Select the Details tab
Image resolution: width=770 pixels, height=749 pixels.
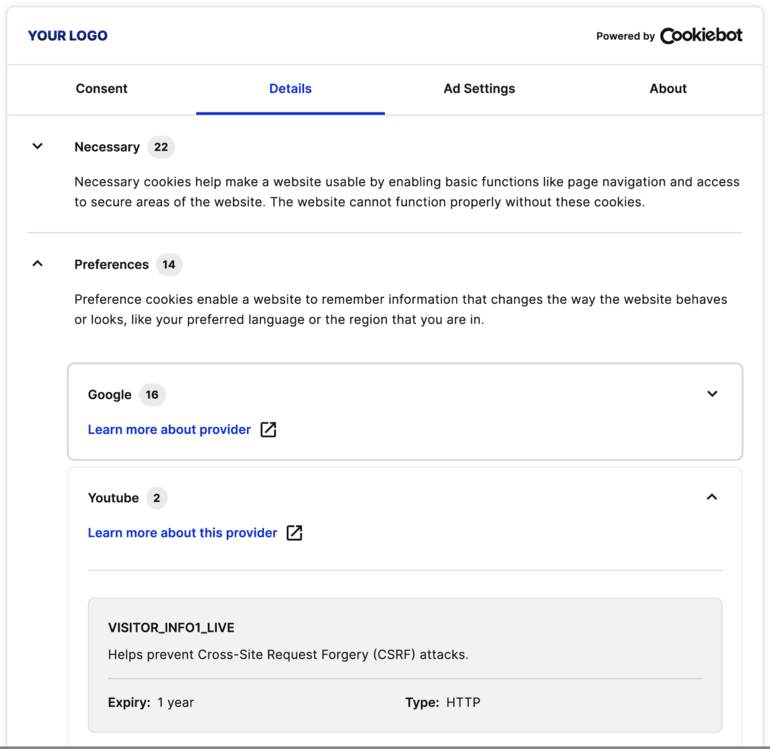(x=290, y=89)
